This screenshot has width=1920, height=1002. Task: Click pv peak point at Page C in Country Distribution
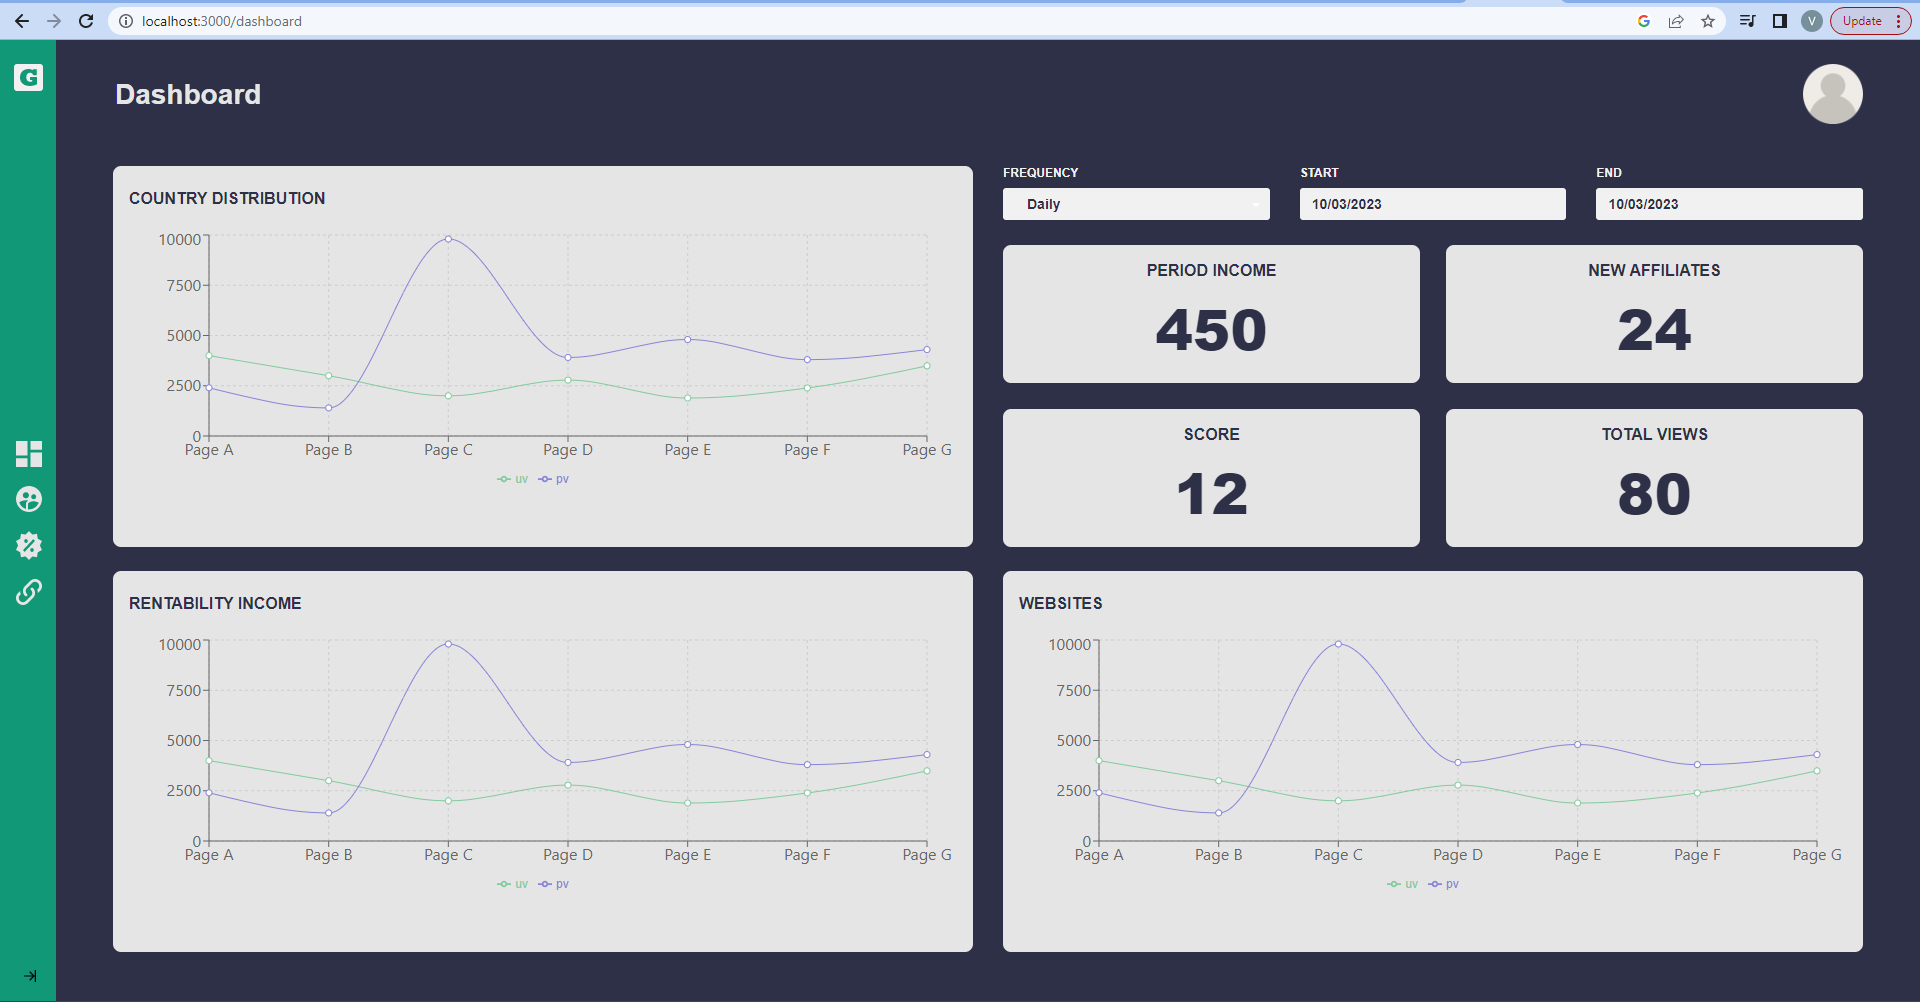tap(448, 239)
